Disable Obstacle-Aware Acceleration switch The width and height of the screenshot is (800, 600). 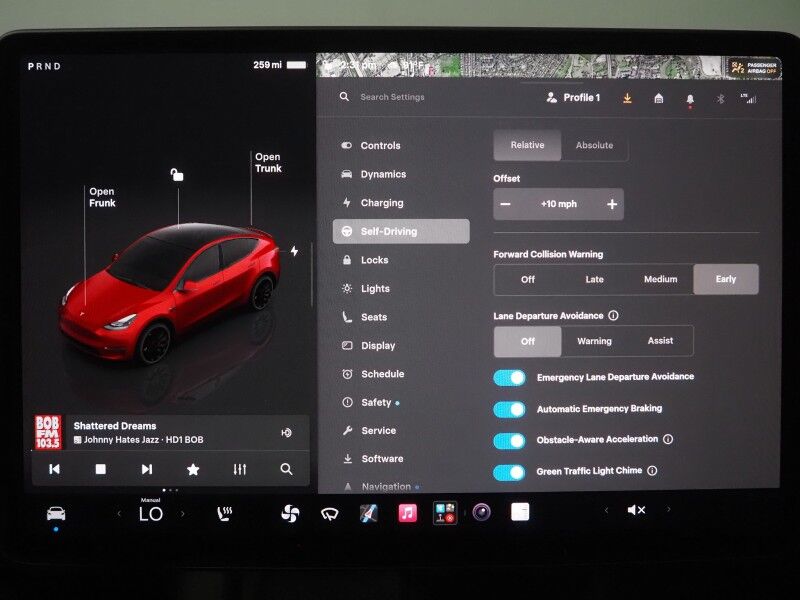point(509,441)
